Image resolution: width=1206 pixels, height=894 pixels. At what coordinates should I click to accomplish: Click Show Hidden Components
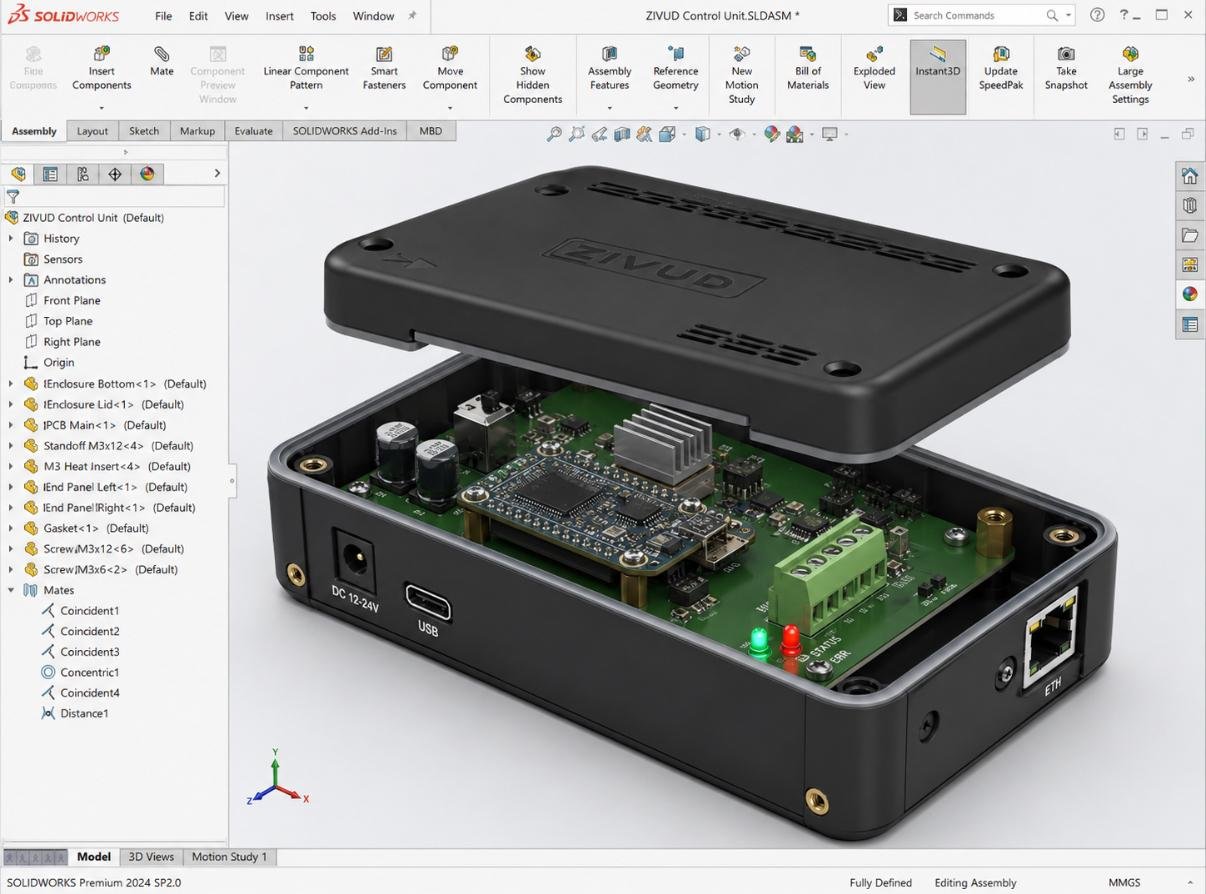[x=532, y=75]
